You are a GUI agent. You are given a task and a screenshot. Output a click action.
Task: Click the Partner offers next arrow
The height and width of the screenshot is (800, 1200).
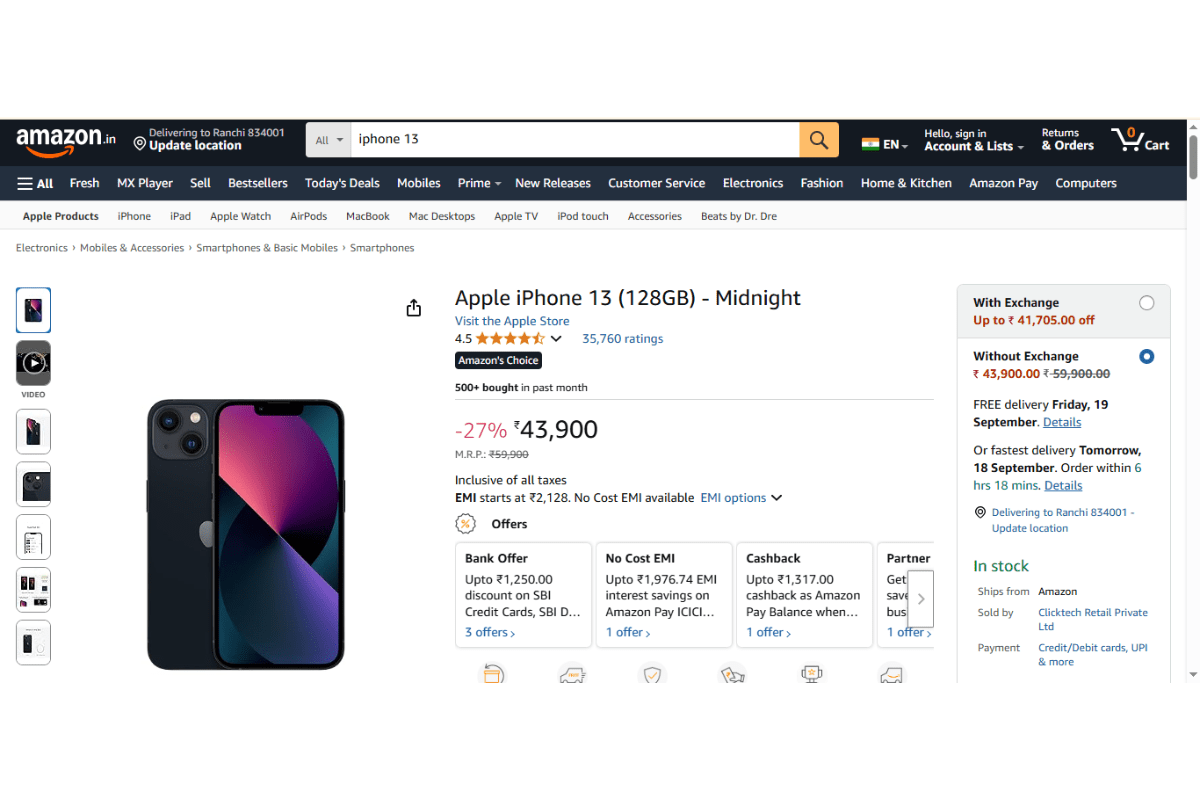[921, 597]
